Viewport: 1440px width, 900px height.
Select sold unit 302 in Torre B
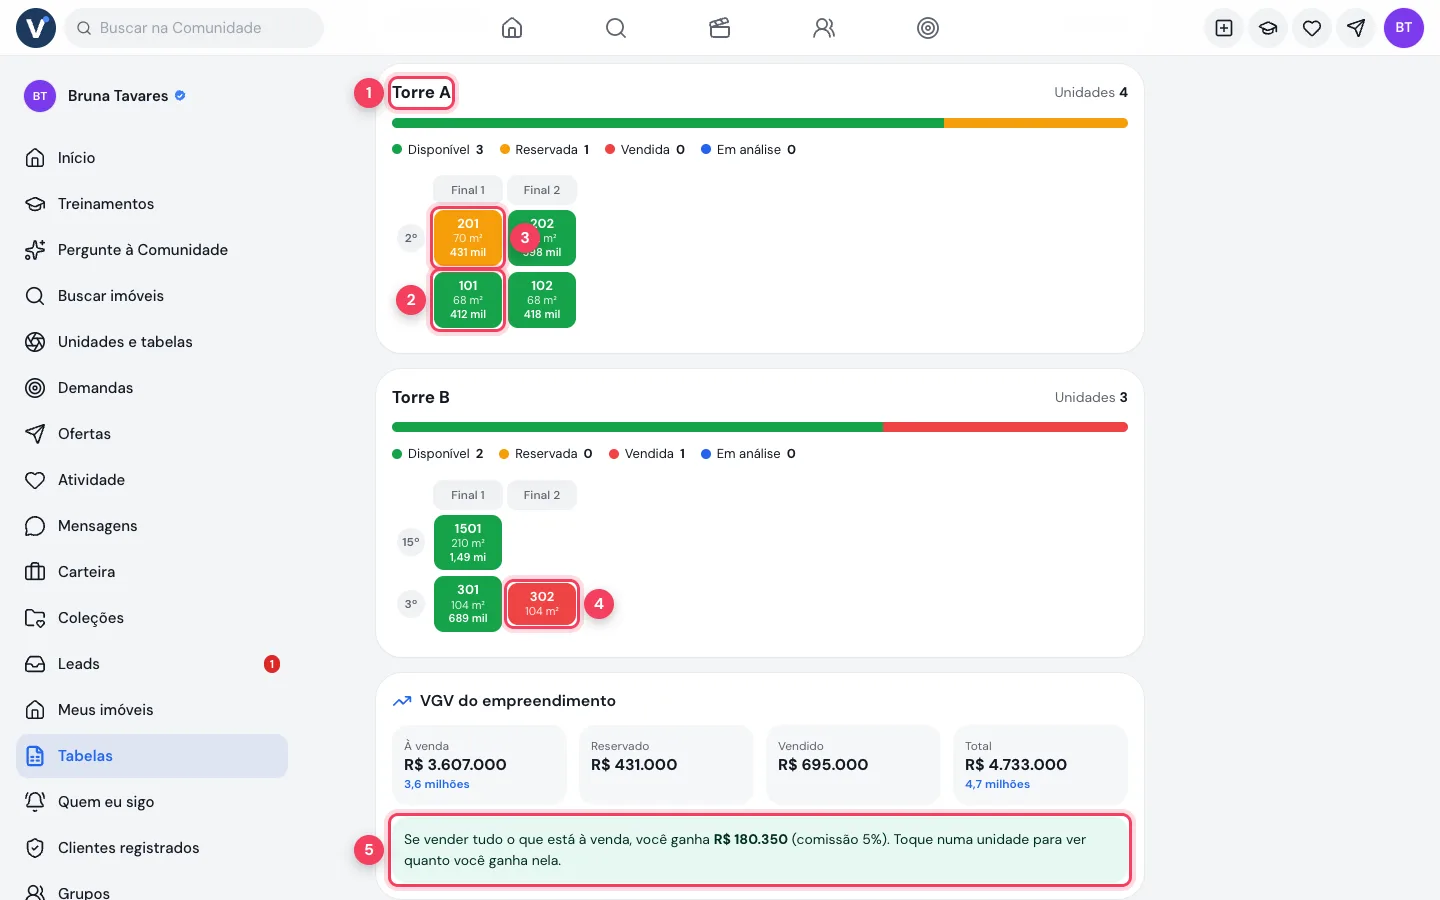click(542, 604)
